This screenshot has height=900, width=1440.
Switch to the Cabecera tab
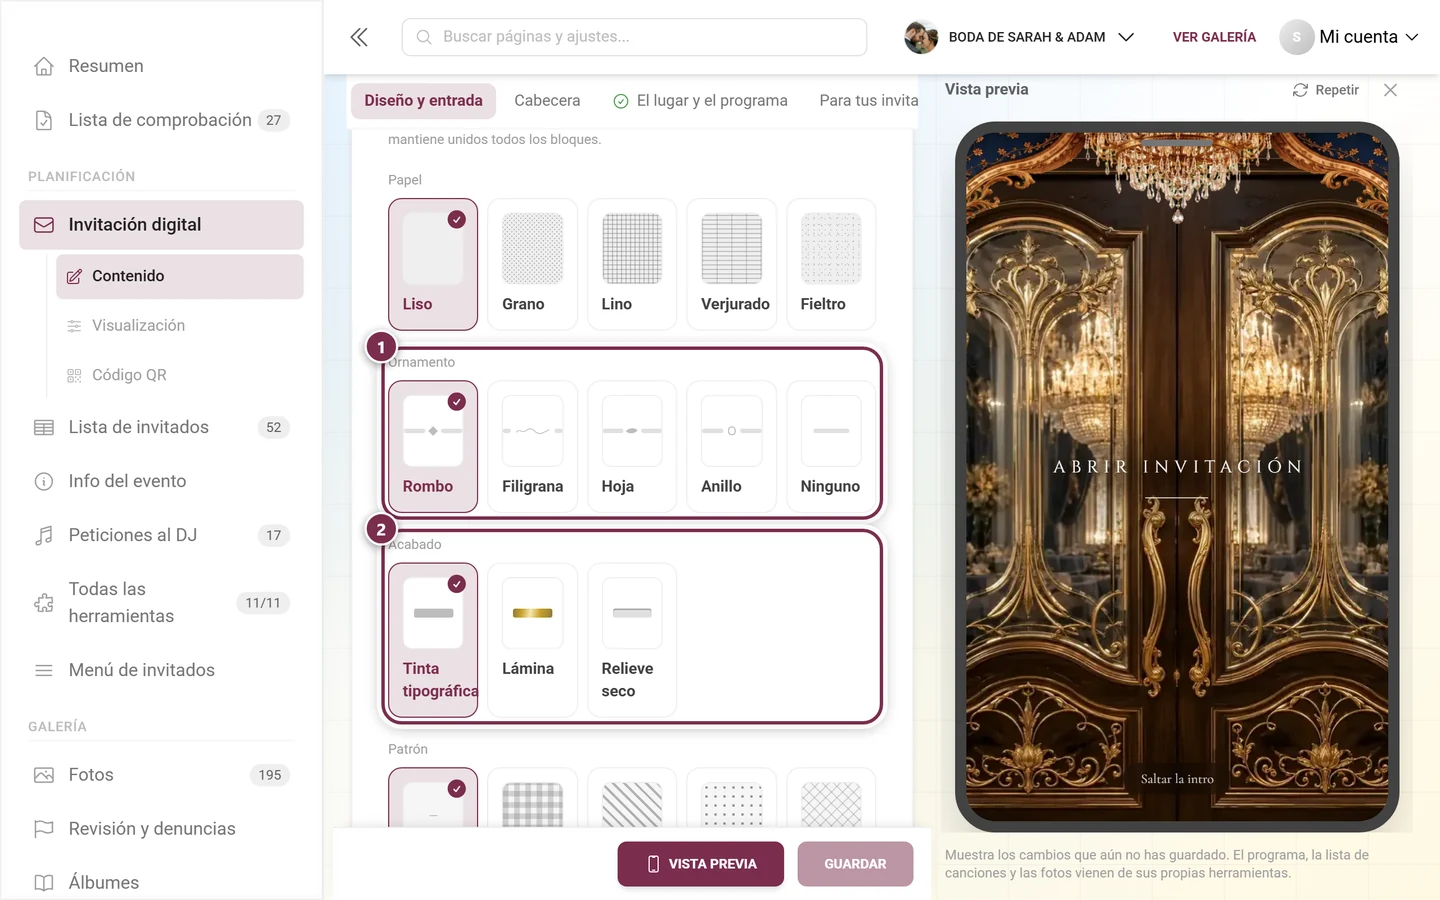pos(547,101)
